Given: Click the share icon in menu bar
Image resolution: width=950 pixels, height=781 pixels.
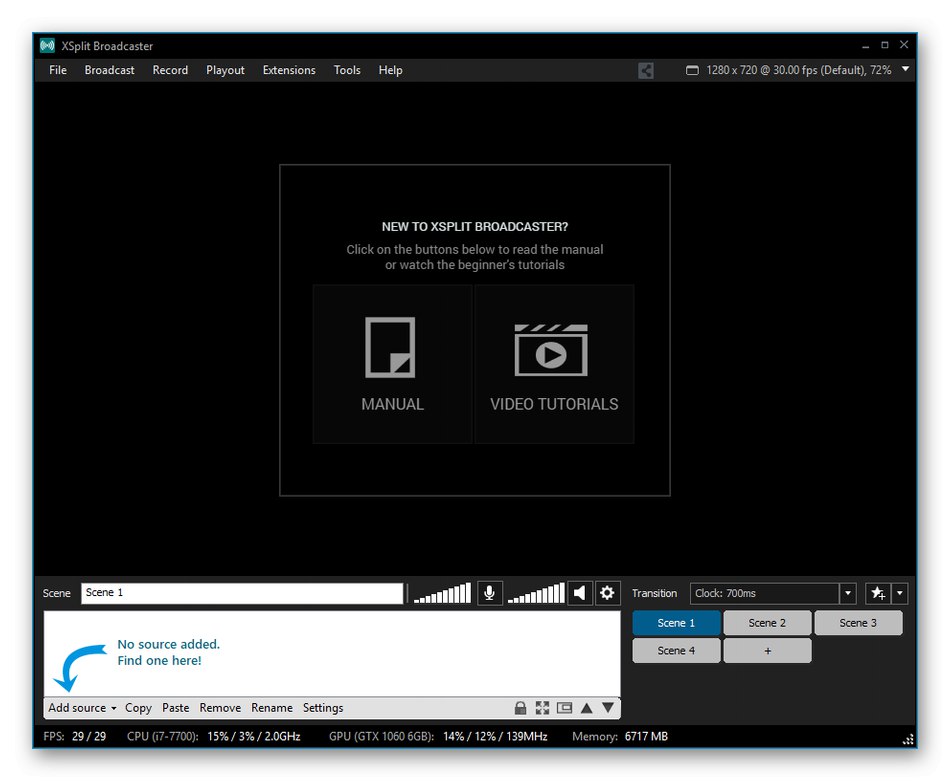Looking at the screenshot, I should pyautogui.click(x=646, y=70).
